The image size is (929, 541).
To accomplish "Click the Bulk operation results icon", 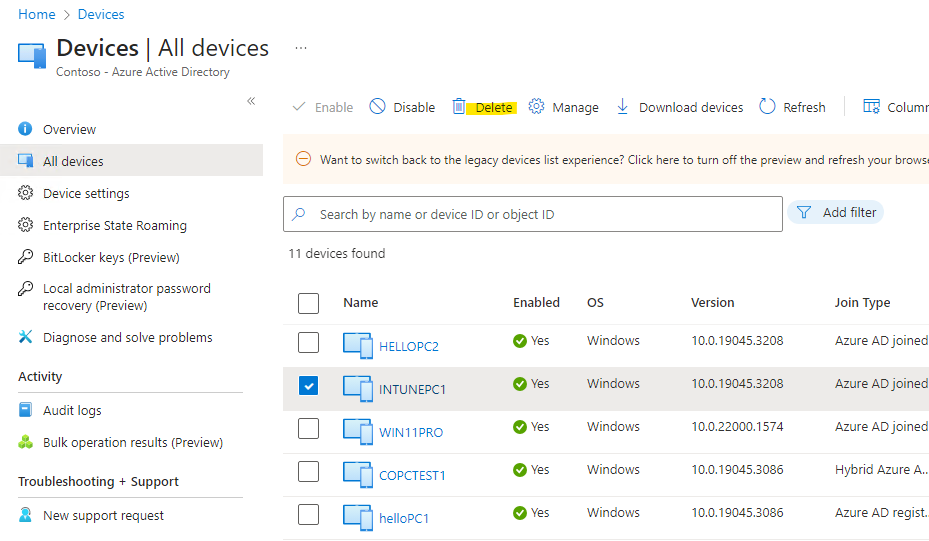I will [25, 442].
